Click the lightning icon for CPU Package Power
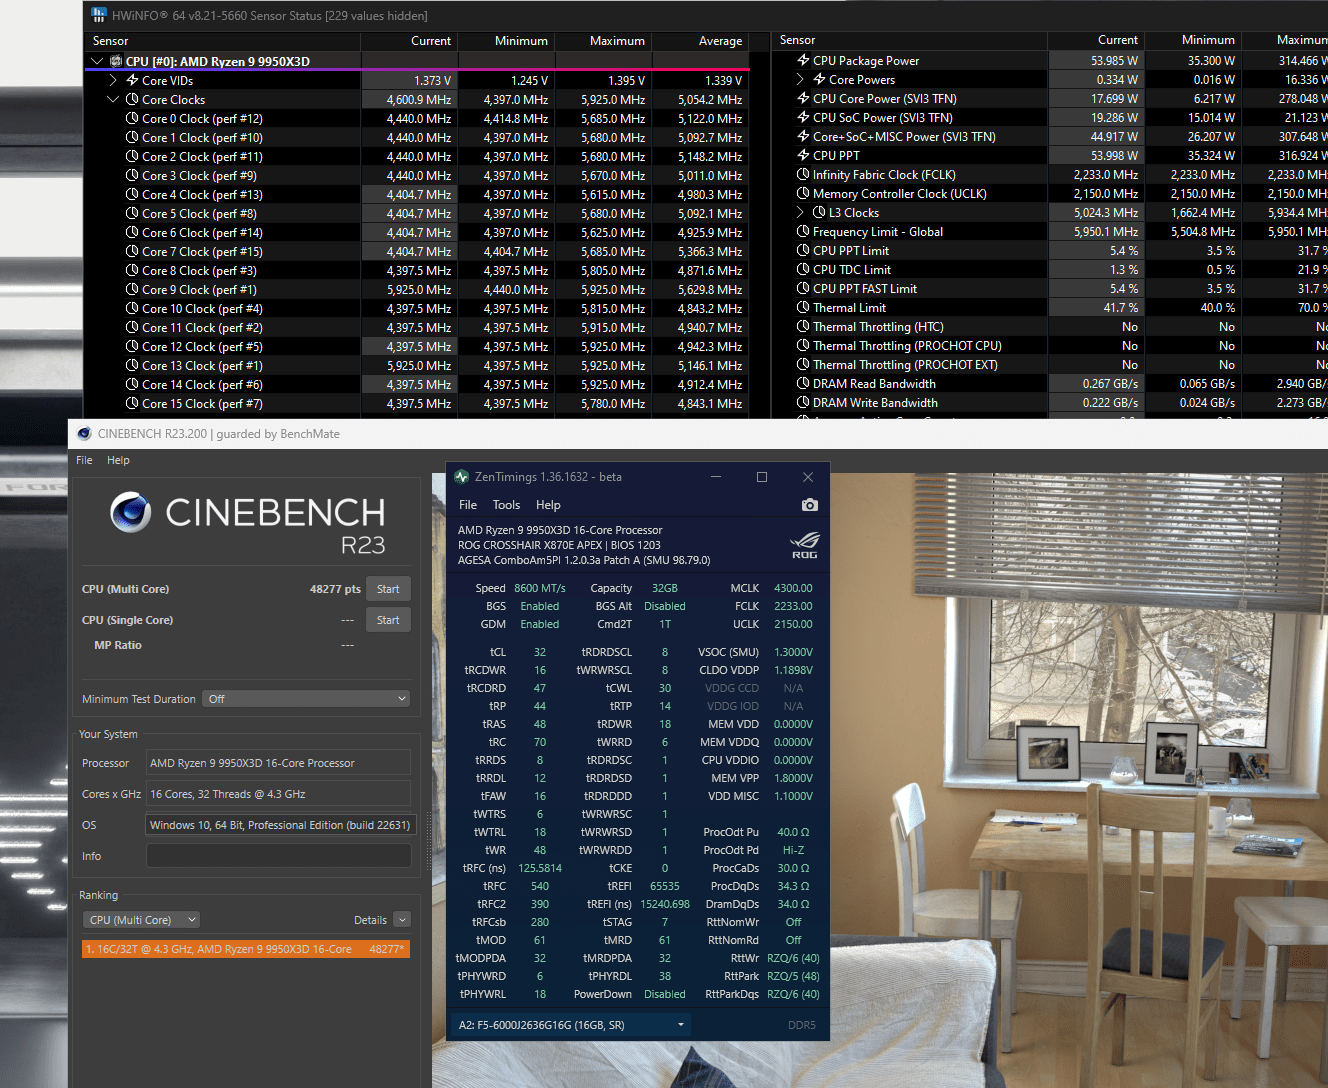Image resolution: width=1328 pixels, height=1088 pixels. click(803, 60)
